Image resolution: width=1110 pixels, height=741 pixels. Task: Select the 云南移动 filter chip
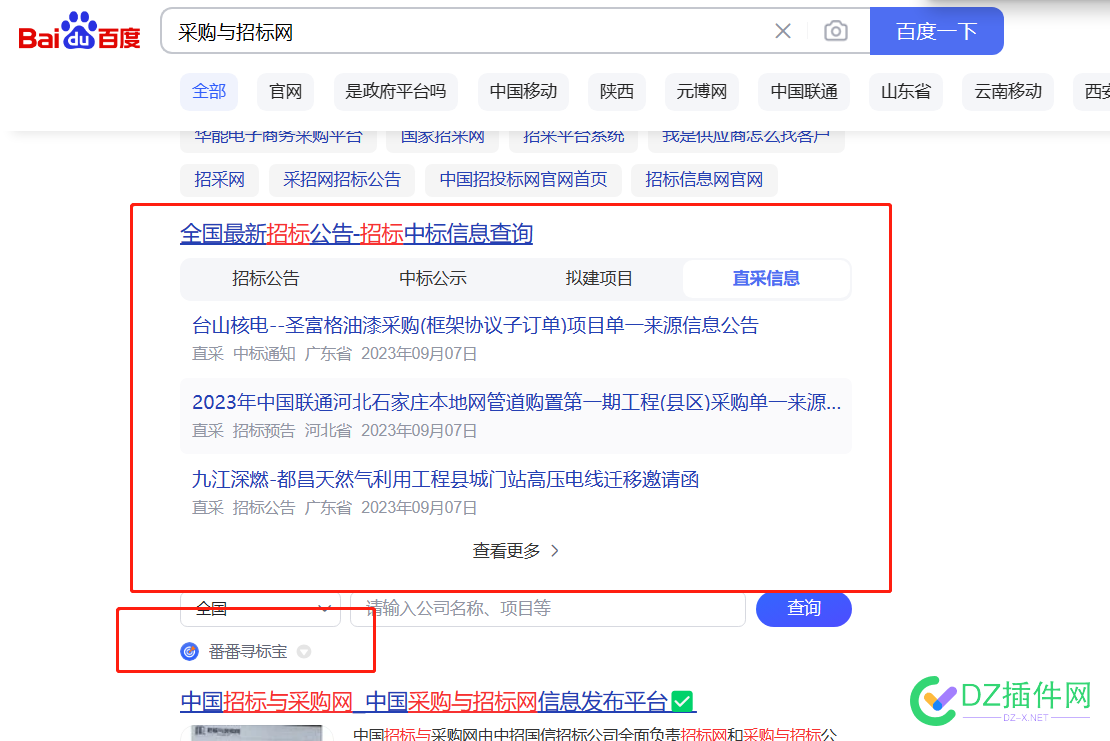[1007, 91]
